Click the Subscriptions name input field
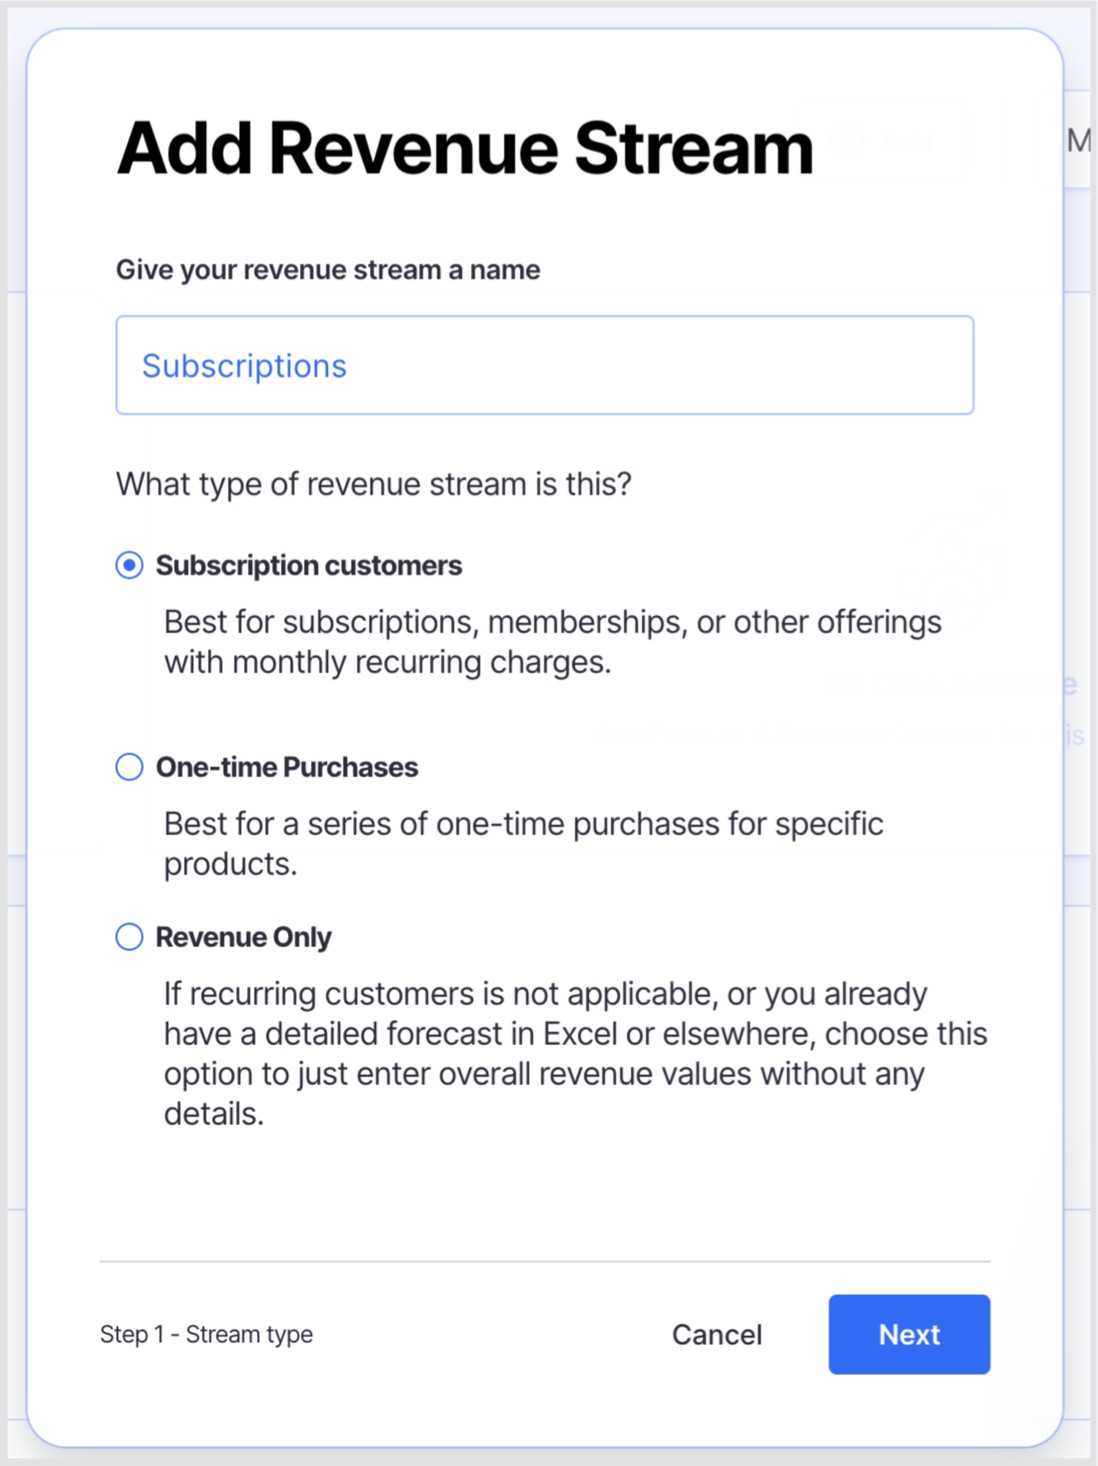This screenshot has height=1466, width=1098. click(544, 366)
